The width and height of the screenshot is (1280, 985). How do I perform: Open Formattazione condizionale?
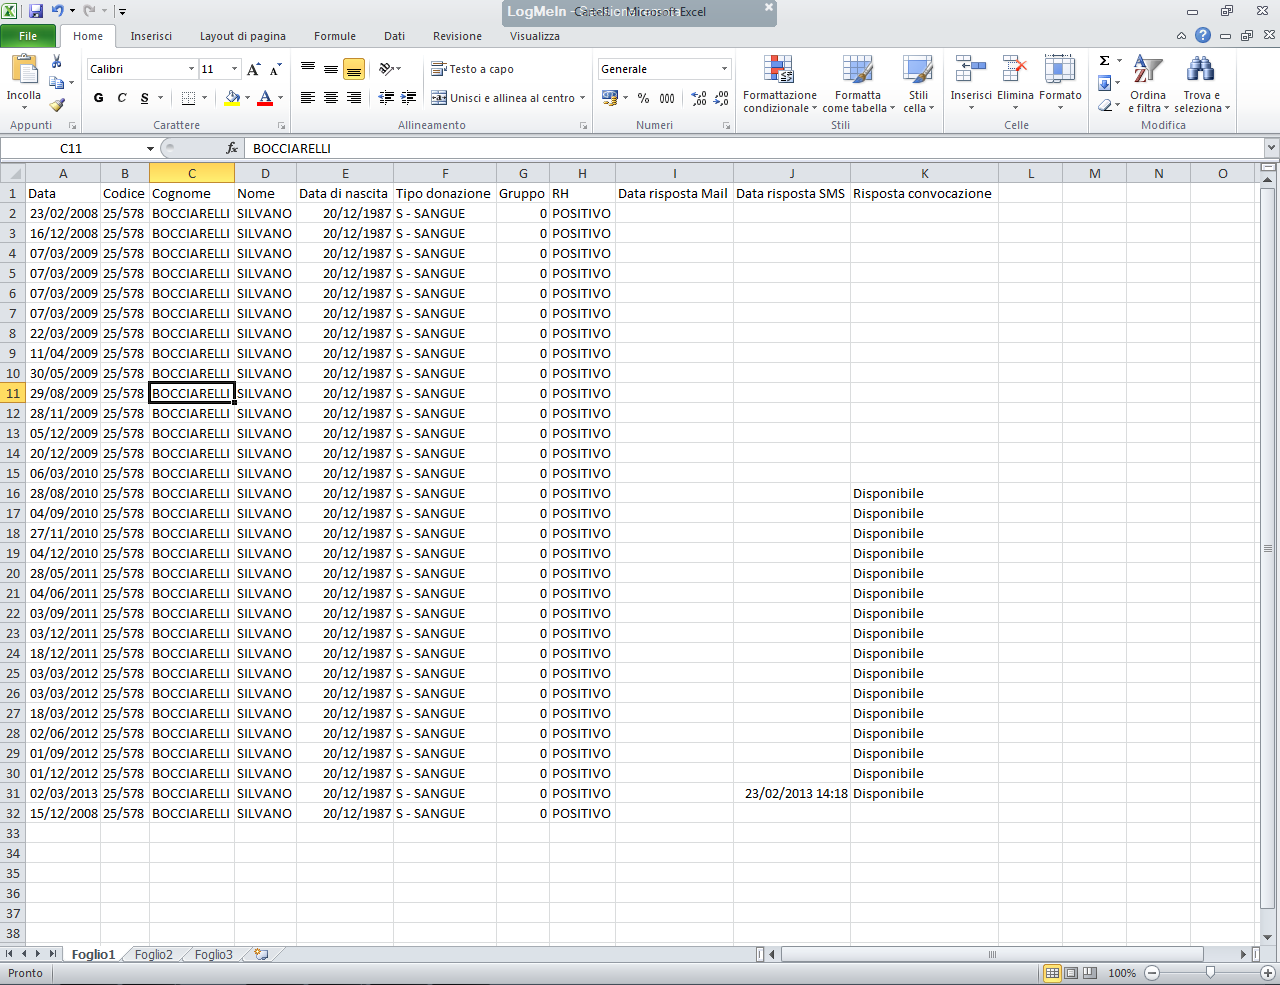pos(779,84)
